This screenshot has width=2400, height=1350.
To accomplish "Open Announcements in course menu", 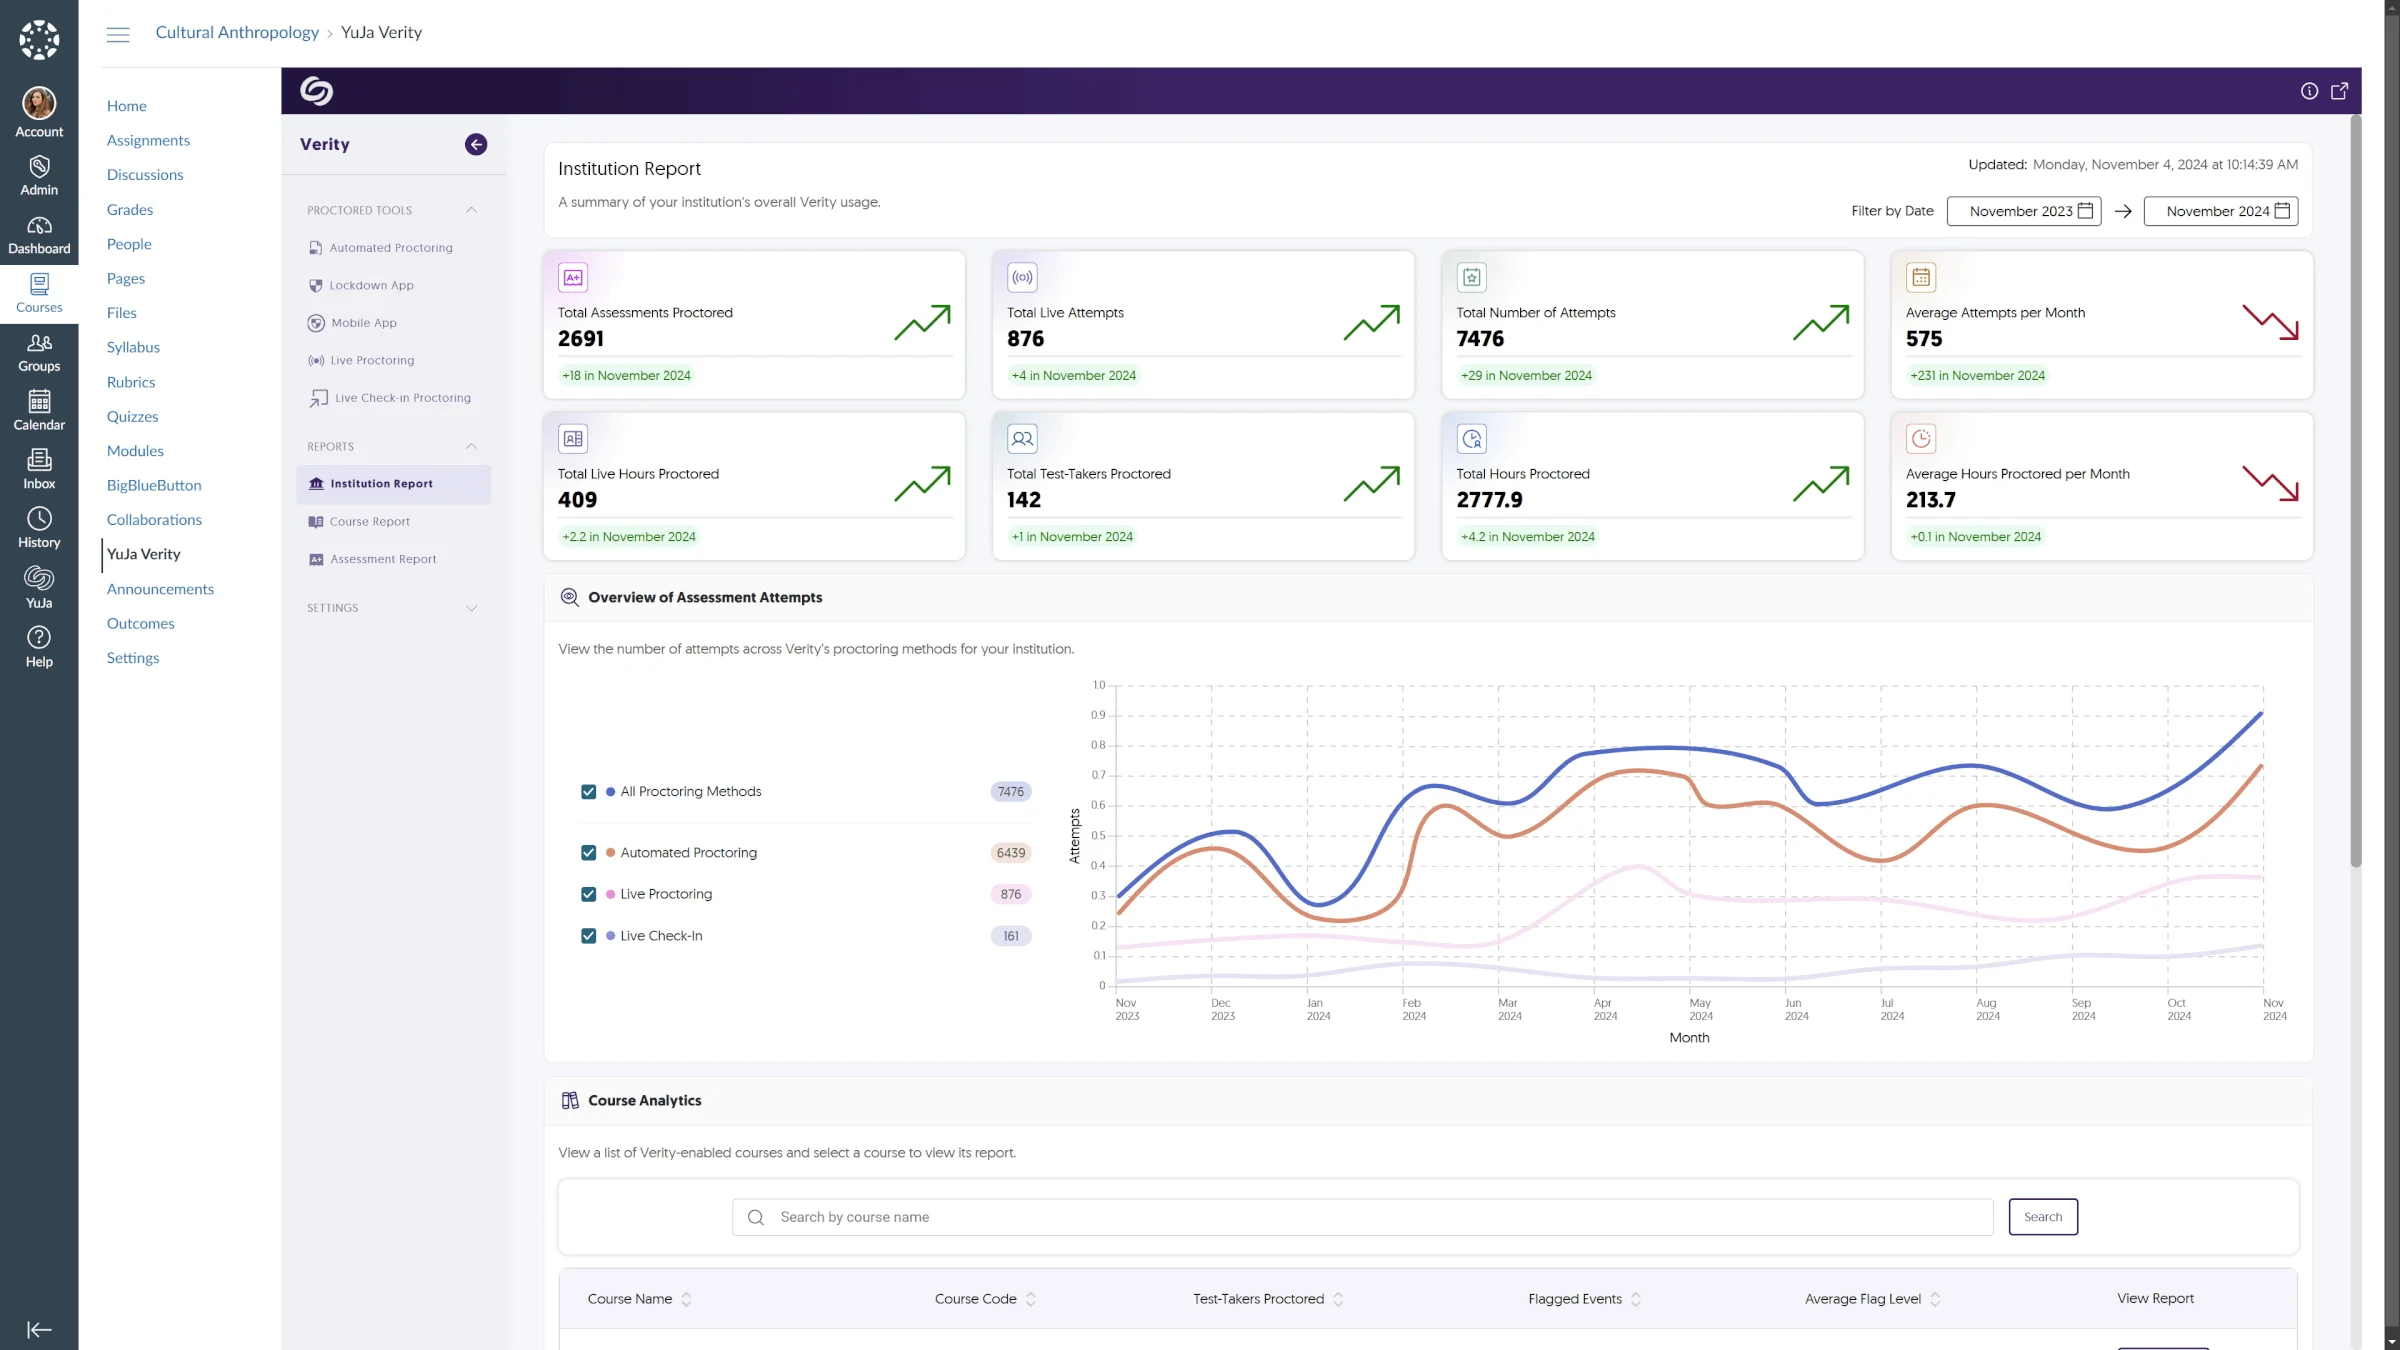I will click(x=160, y=590).
